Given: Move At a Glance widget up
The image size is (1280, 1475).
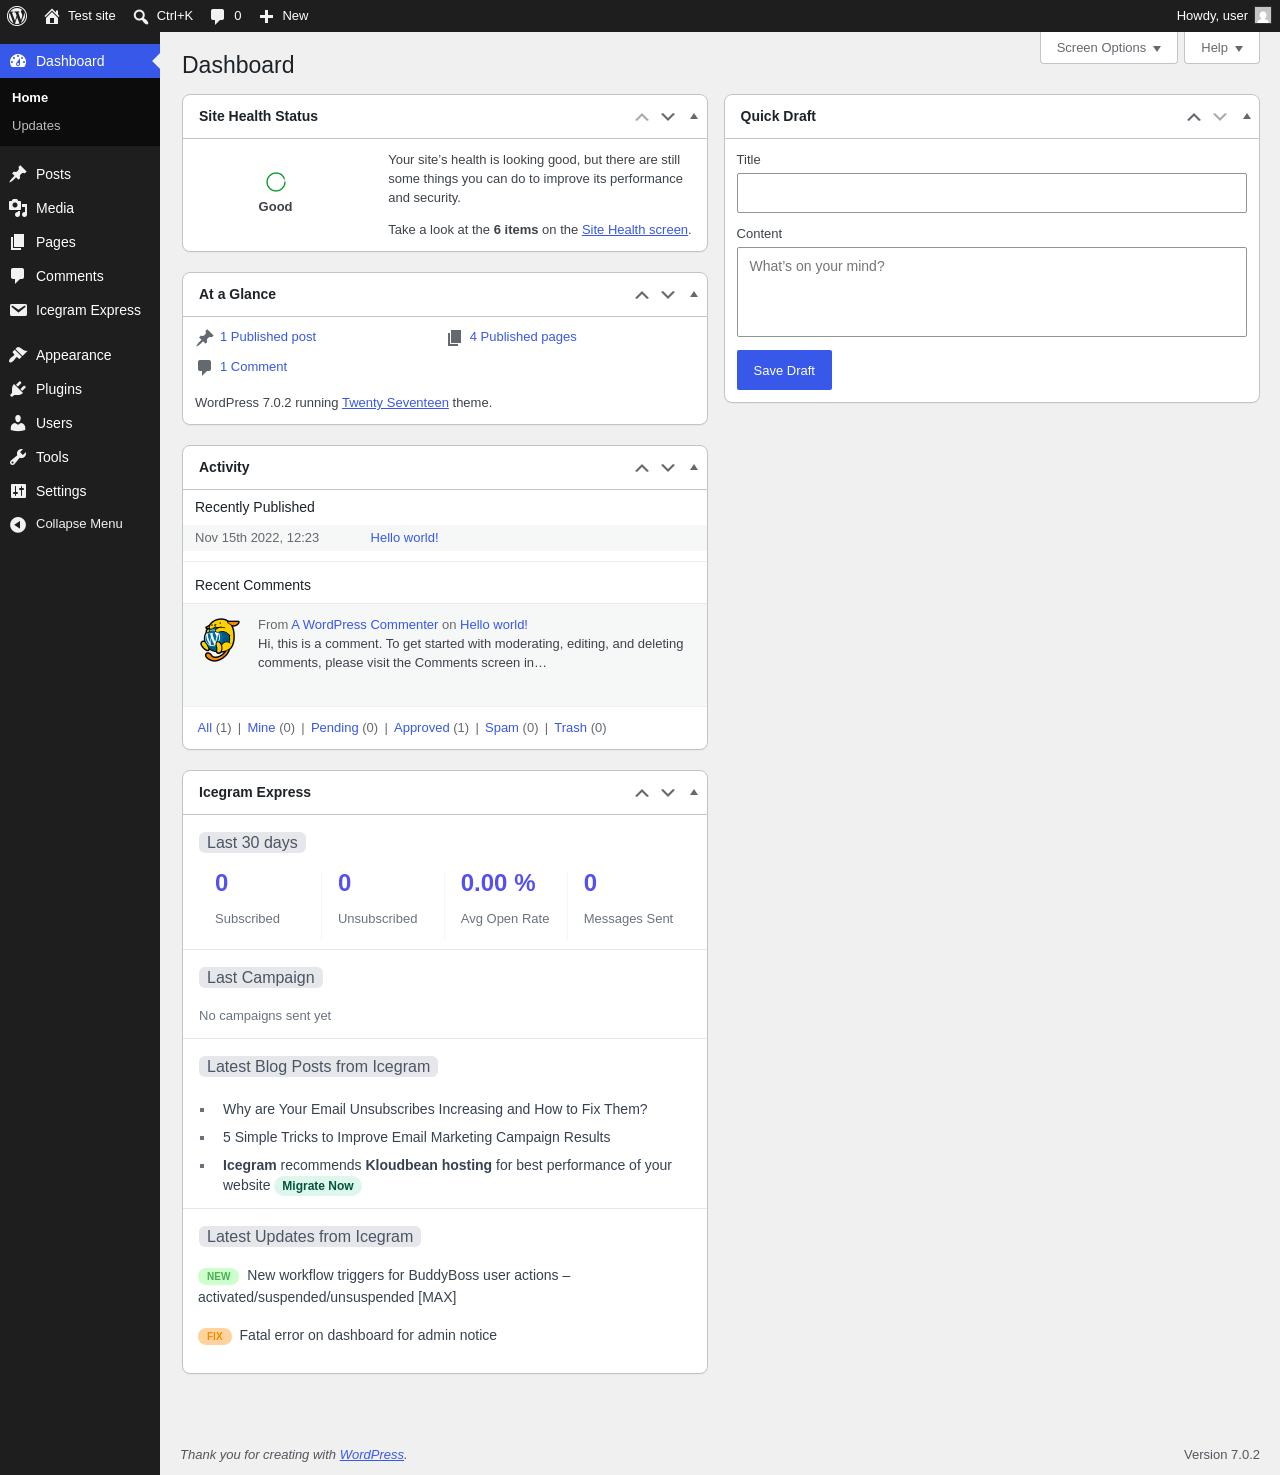Looking at the screenshot, I should click(x=642, y=295).
